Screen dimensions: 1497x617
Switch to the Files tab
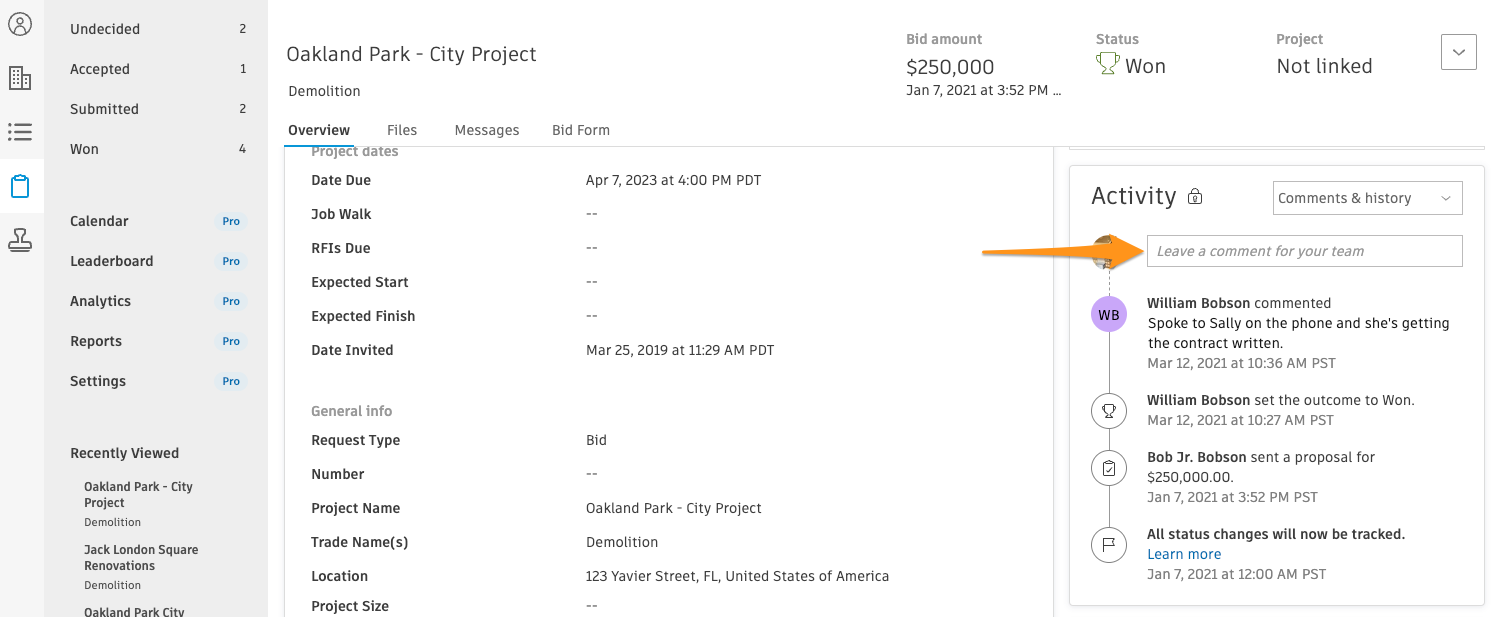[x=402, y=130]
